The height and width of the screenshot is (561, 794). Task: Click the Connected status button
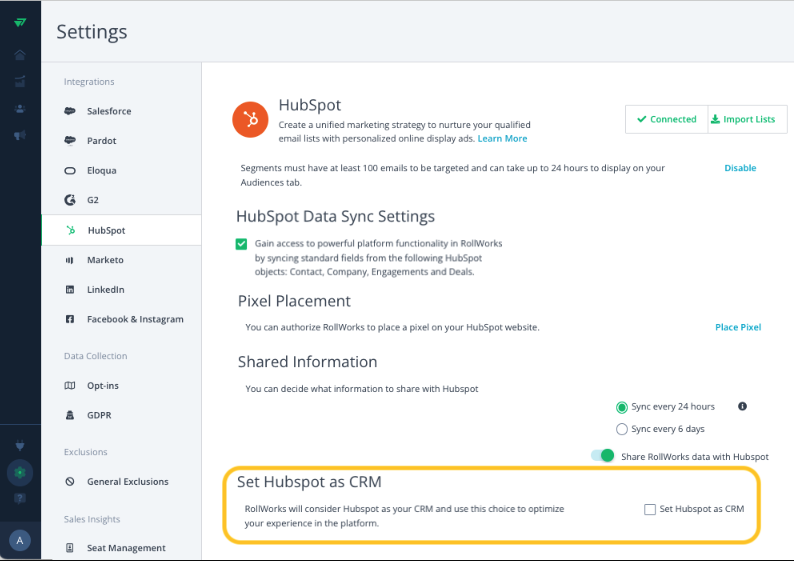[x=666, y=119]
